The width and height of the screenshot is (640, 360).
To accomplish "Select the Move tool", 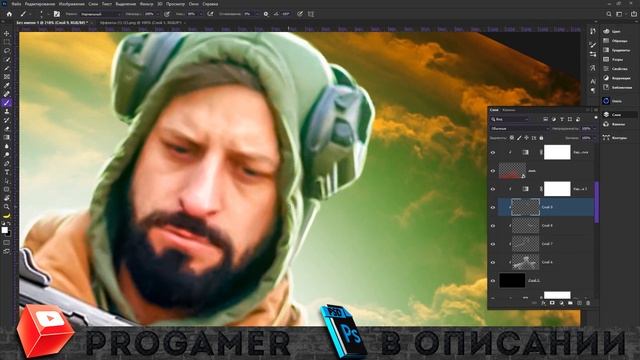I will tap(7, 33).
